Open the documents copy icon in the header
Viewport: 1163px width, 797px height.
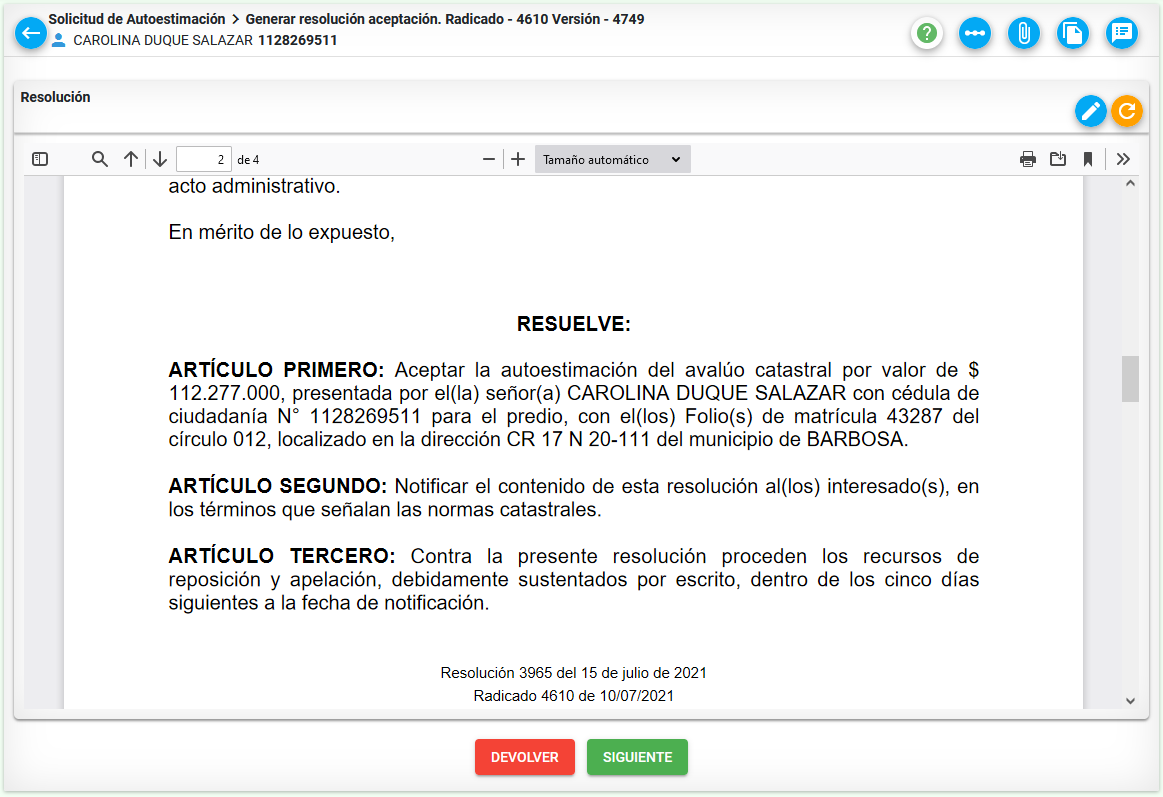1073,33
